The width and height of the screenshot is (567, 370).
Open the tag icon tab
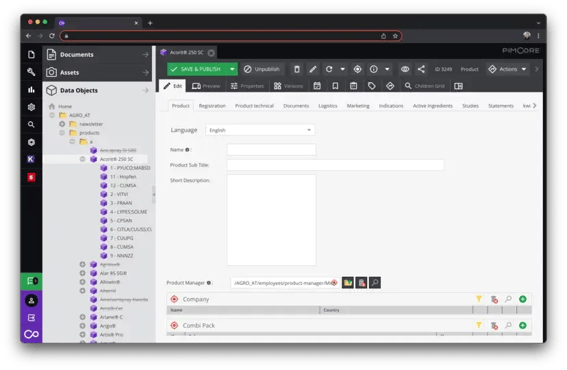372,86
